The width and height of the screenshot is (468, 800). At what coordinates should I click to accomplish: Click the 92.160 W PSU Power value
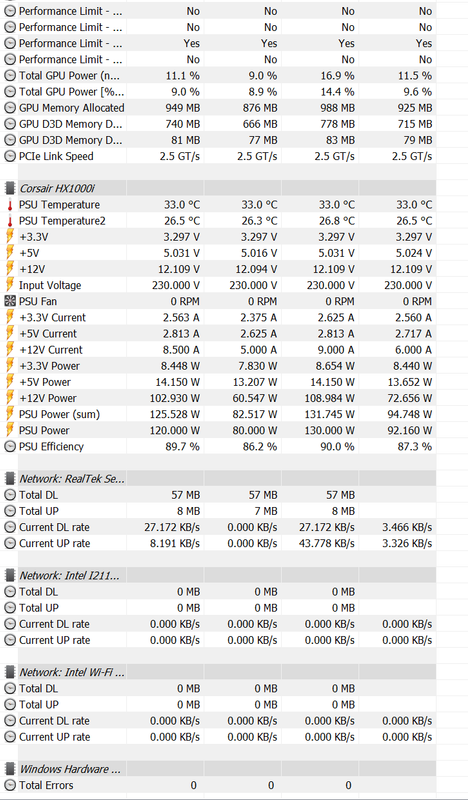pyautogui.click(x=409, y=430)
